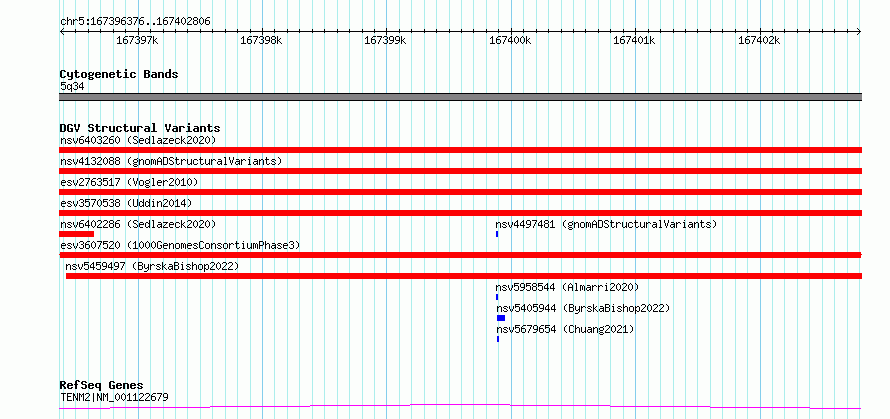Click the 167397k ruler tick label
Image resolution: width=890 pixels, height=419 pixels.
click(137, 40)
